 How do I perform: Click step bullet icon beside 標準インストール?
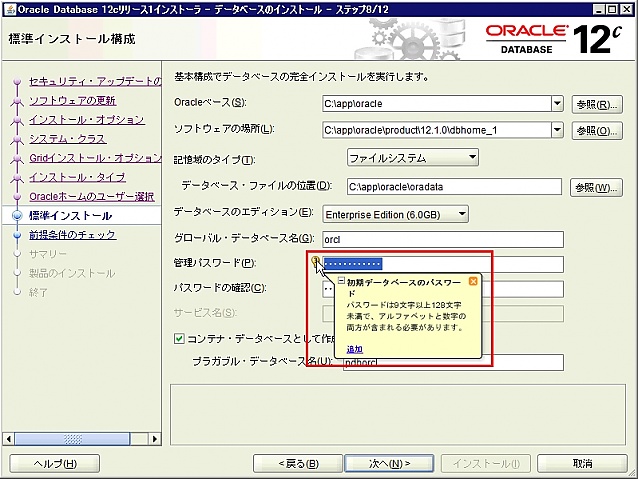pyautogui.click(x=17, y=216)
